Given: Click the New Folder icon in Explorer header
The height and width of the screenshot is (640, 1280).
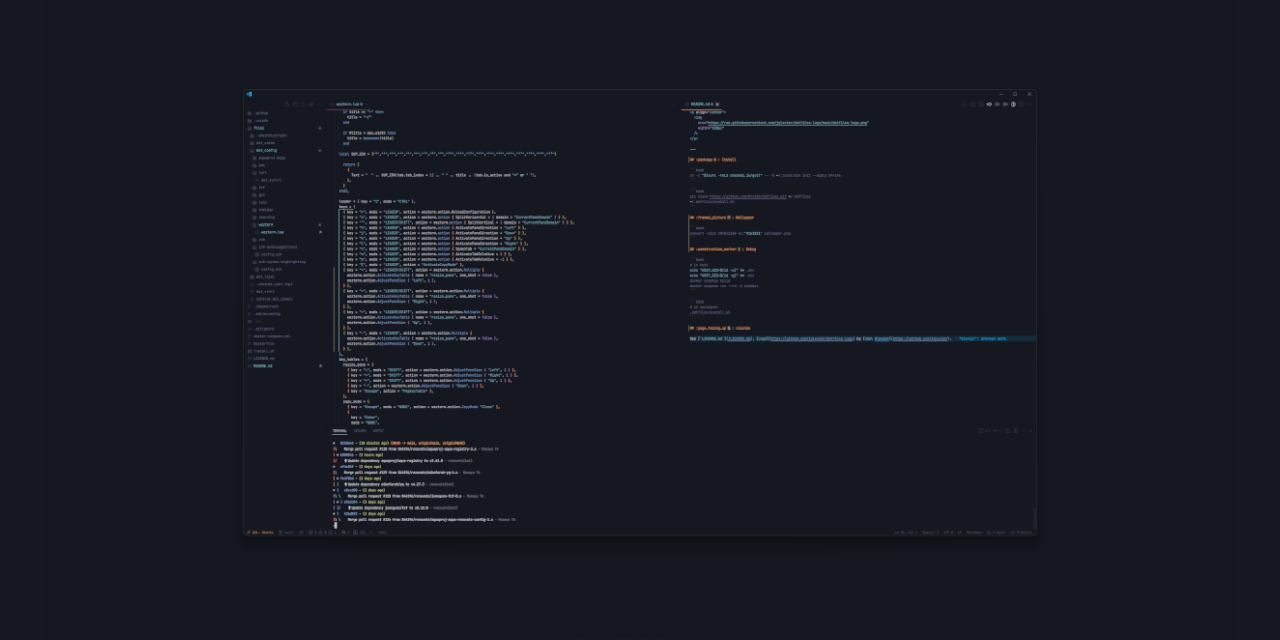Looking at the screenshot, I should pyautogui.click(x=296, y=104).
